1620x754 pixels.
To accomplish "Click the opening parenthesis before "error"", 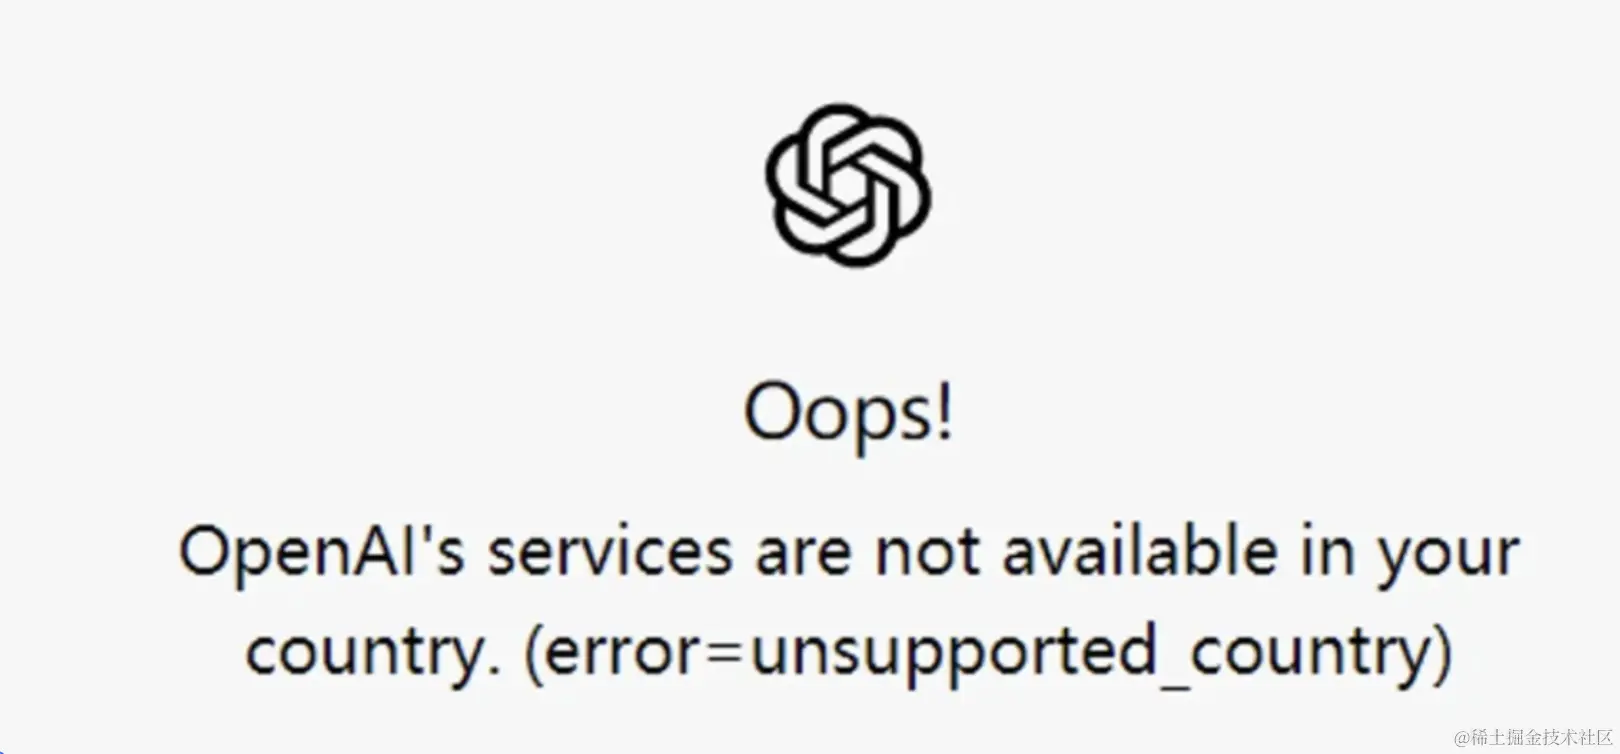I will [534, 655].
